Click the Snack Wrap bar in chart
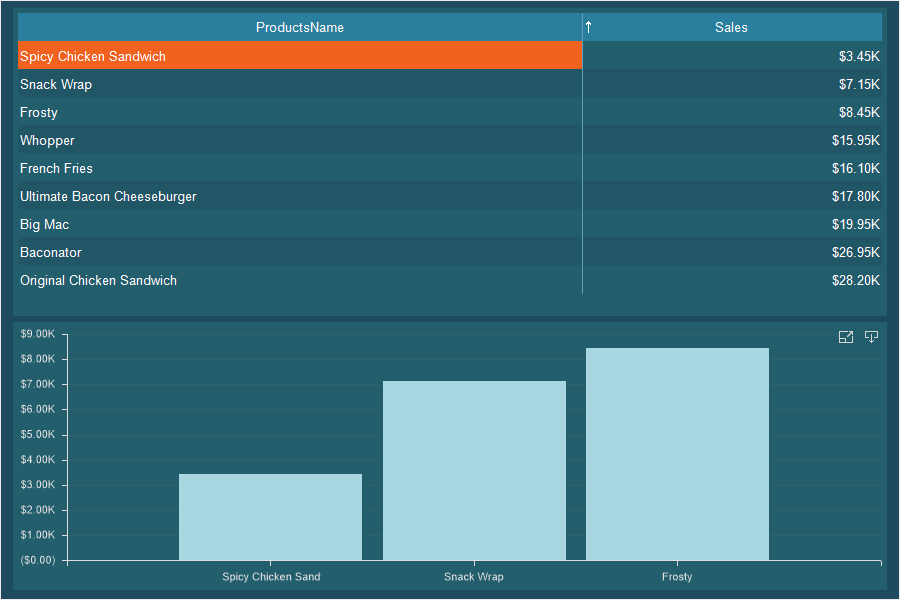Viewport: 900px width, 600px height. pos(474,470)
